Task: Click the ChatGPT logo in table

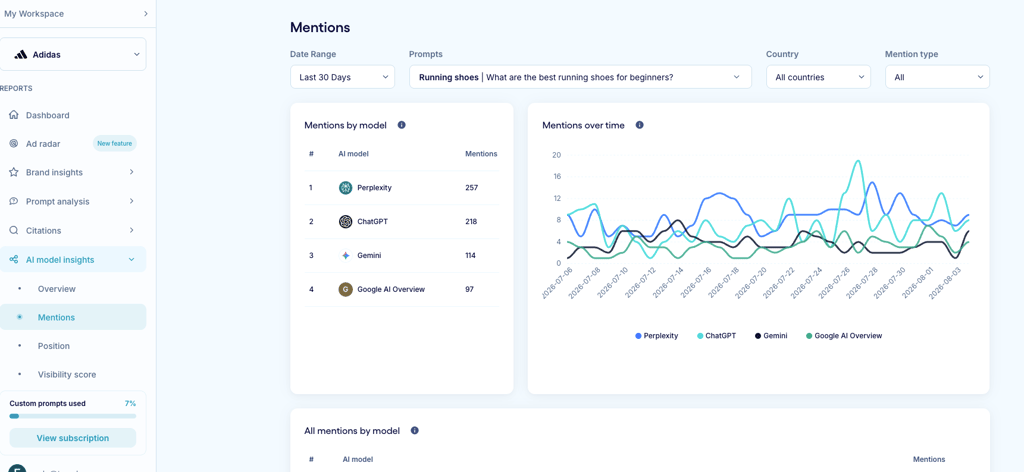Action: (345, 222)
